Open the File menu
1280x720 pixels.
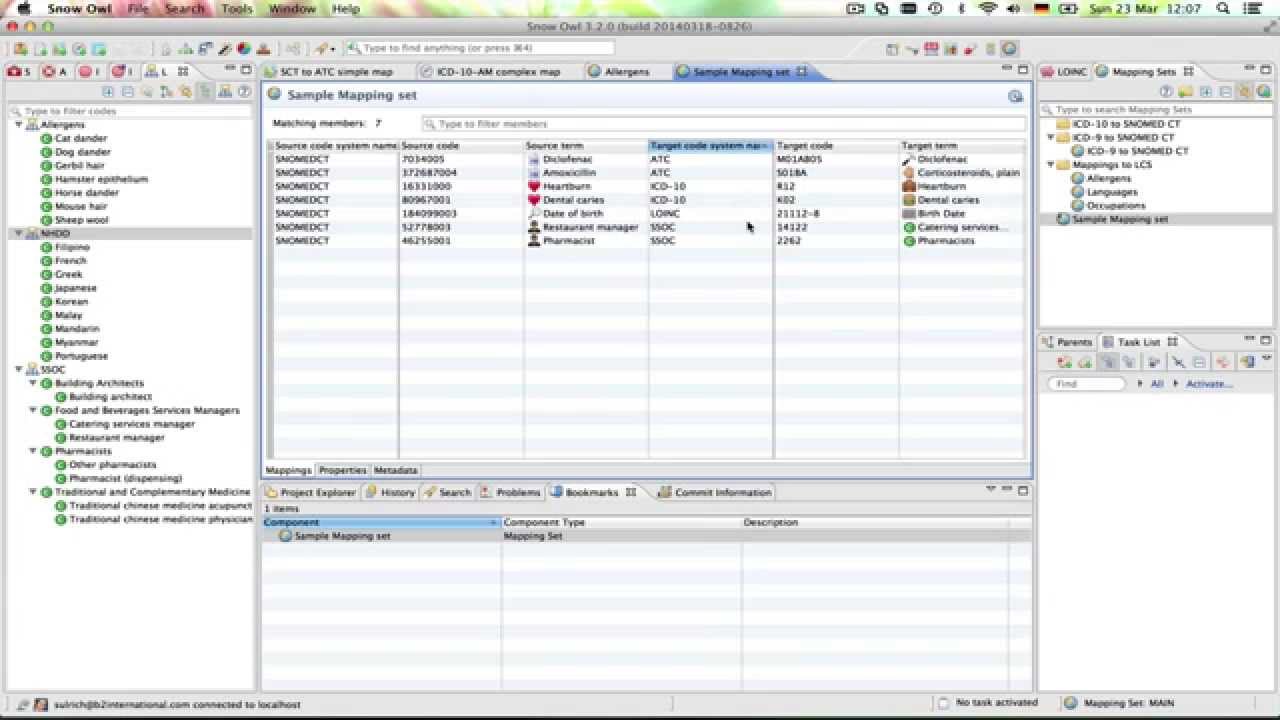click(x=138, y=8)
